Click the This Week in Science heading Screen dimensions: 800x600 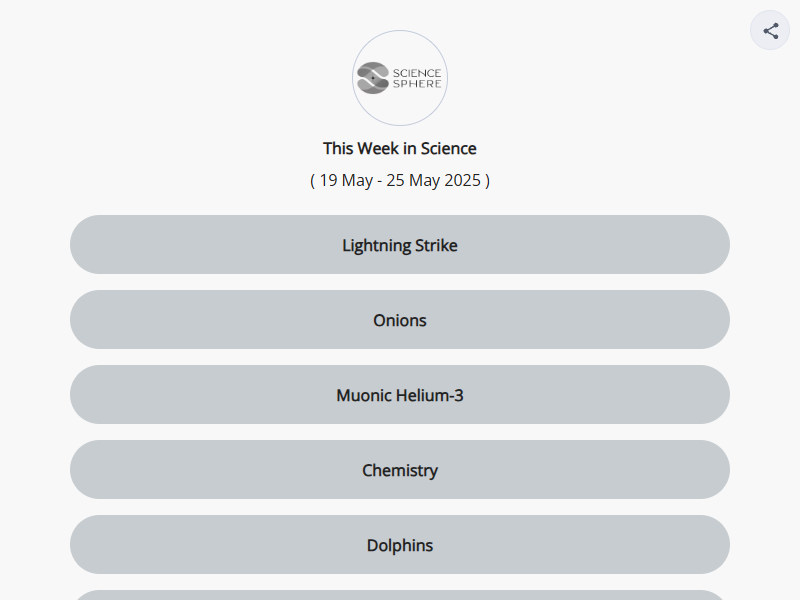point(400,148)
